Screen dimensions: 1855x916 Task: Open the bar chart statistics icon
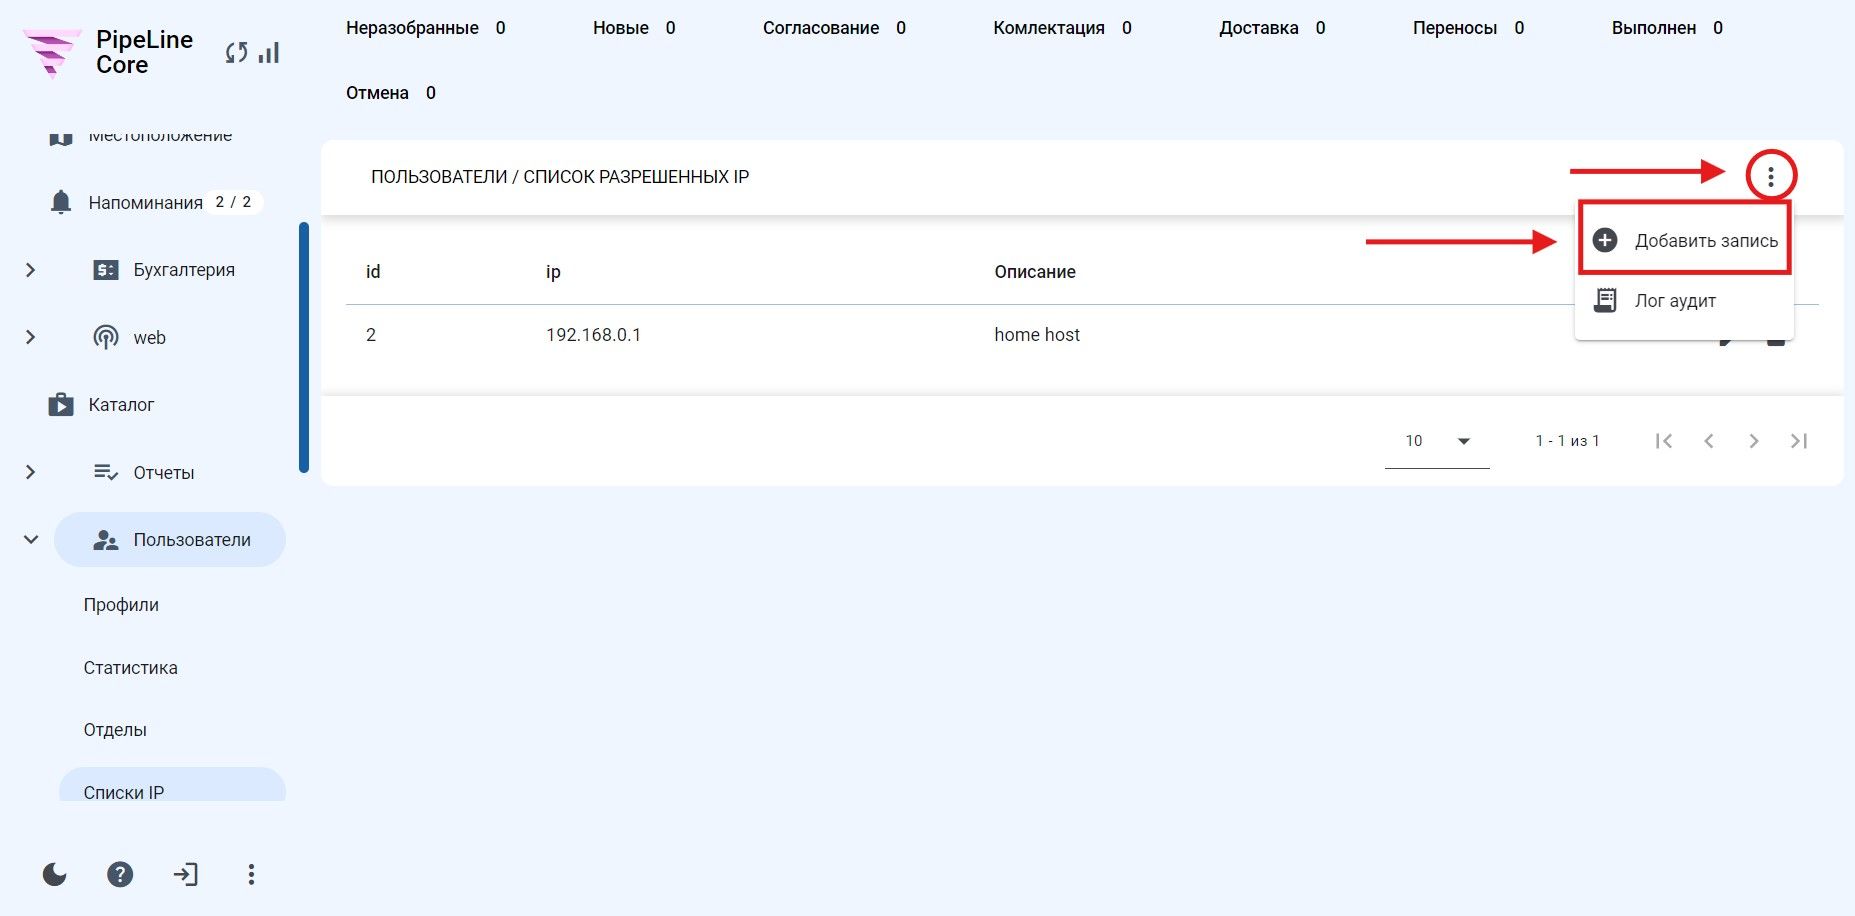tap(269, 53)
